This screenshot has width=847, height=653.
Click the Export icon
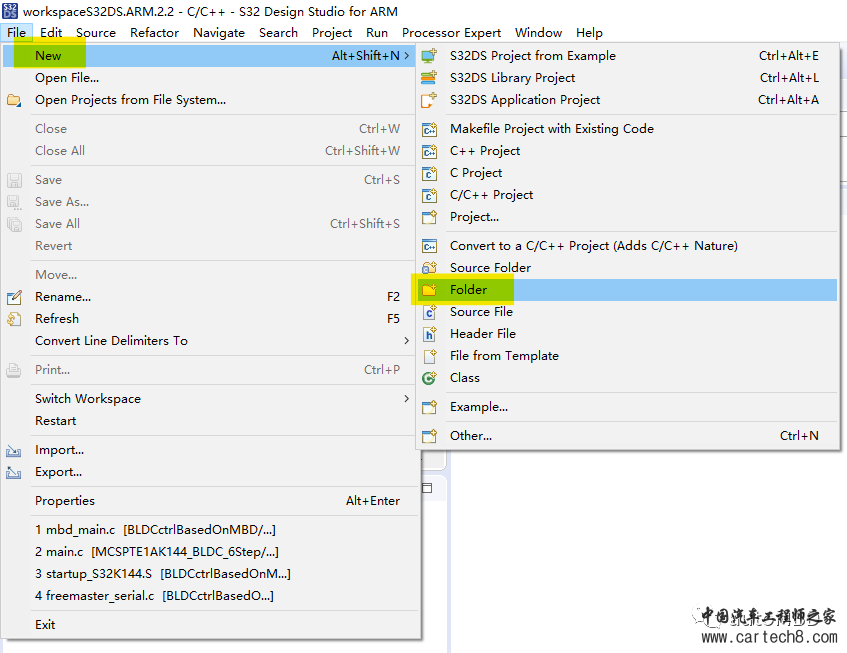click(x=14, y=473)
